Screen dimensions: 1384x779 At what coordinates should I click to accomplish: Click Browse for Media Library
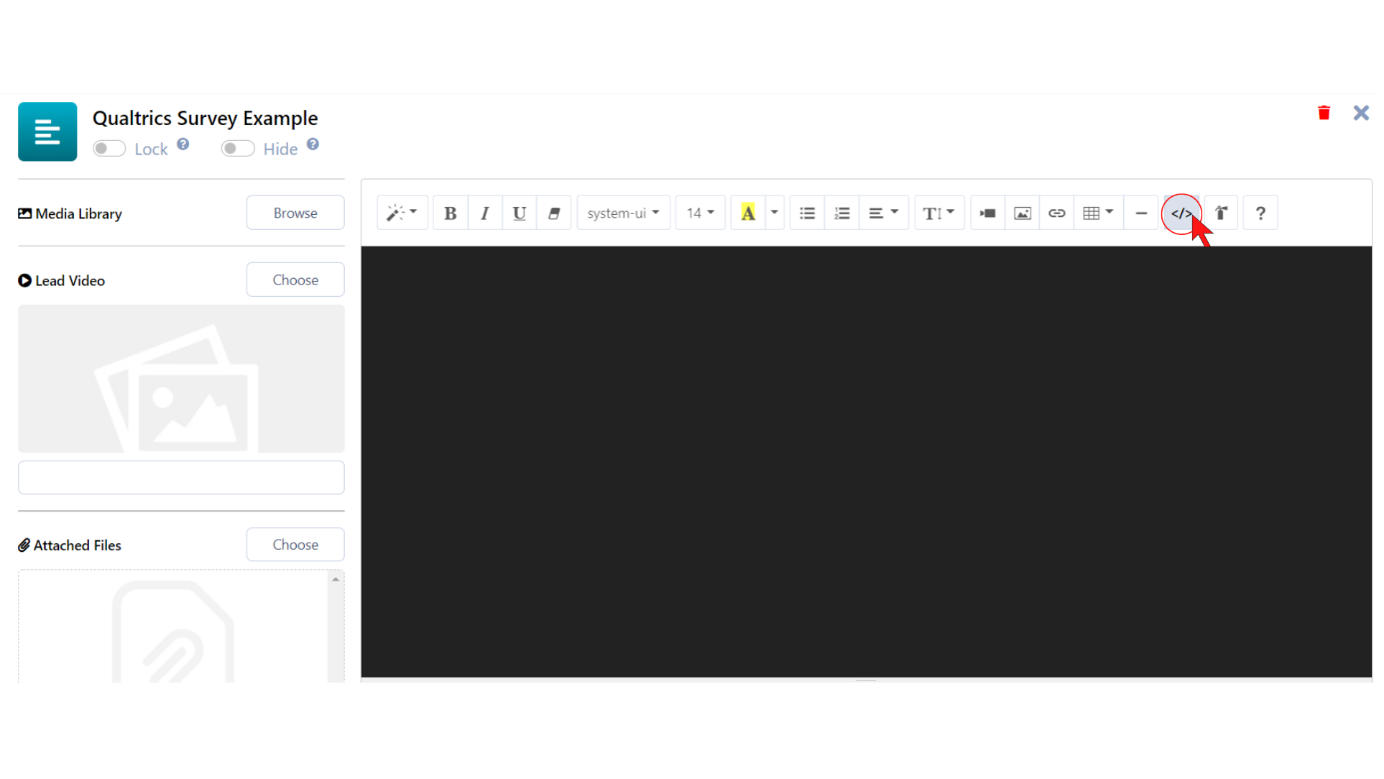pos(295,213)
